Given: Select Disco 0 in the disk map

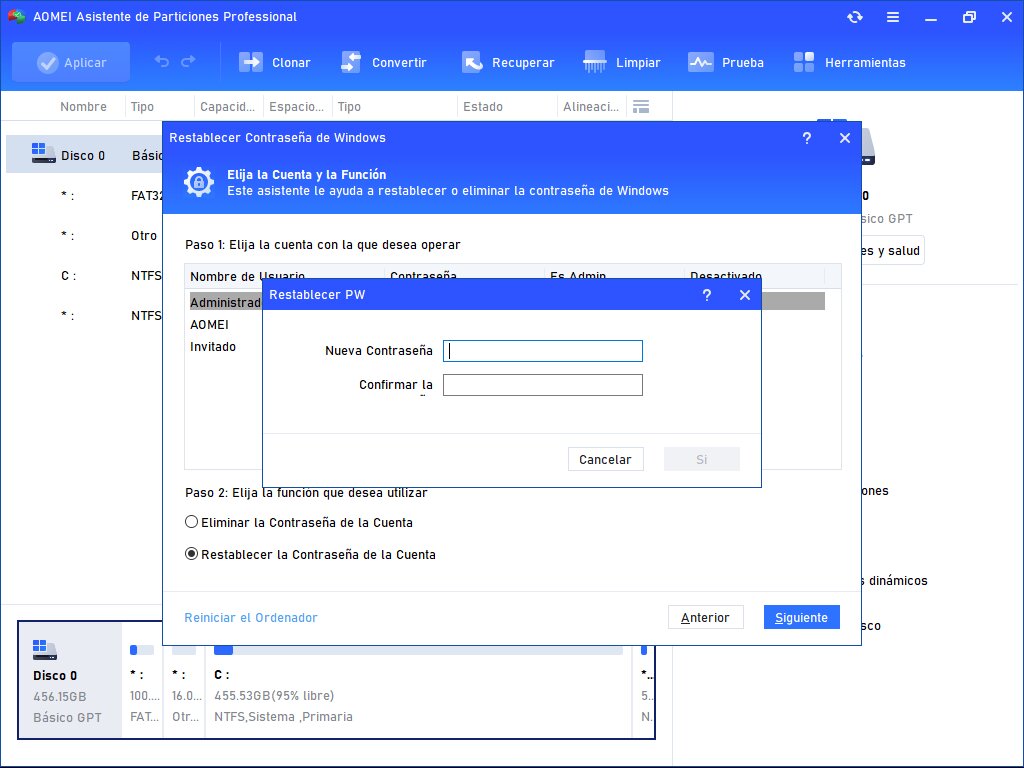Looking at the screenshot, I should click(x=69, y=679).
